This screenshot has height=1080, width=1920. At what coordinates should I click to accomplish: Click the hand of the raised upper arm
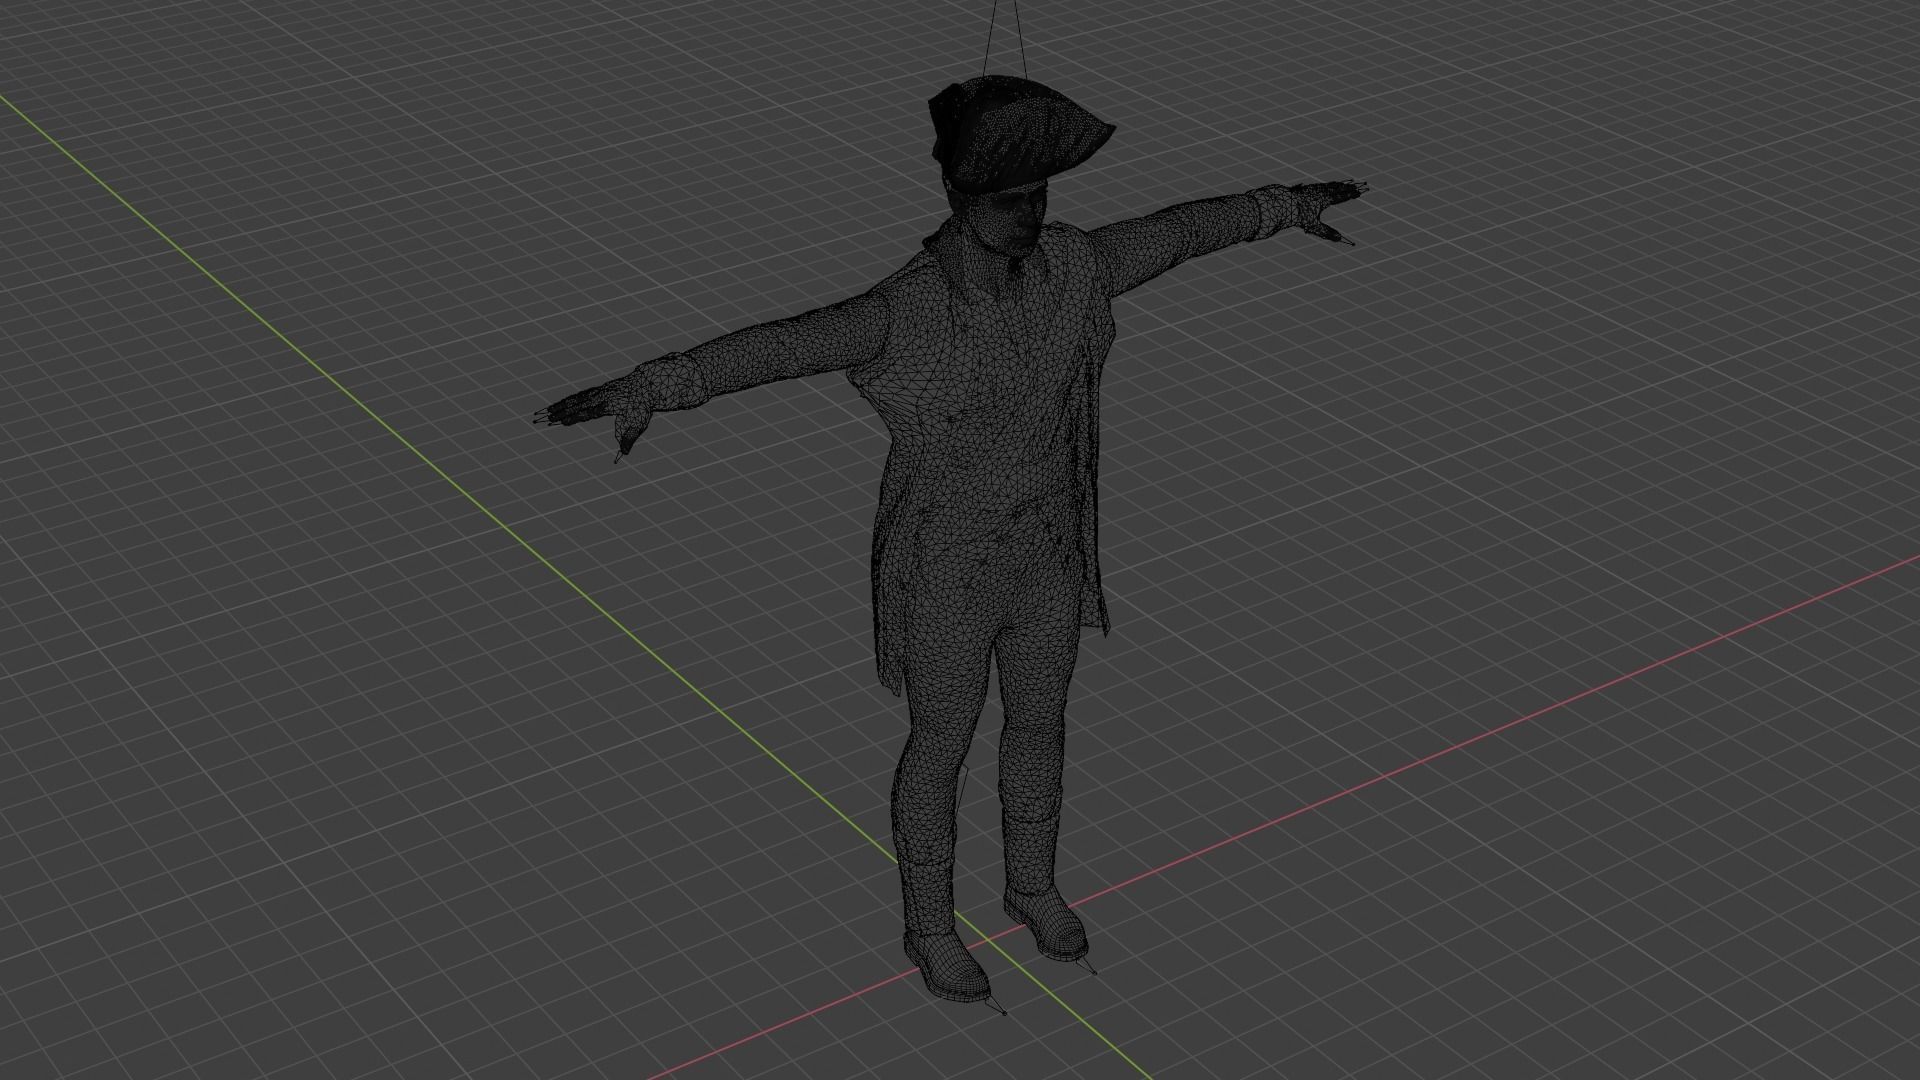pyautogui.click(x=1330, y=207)
